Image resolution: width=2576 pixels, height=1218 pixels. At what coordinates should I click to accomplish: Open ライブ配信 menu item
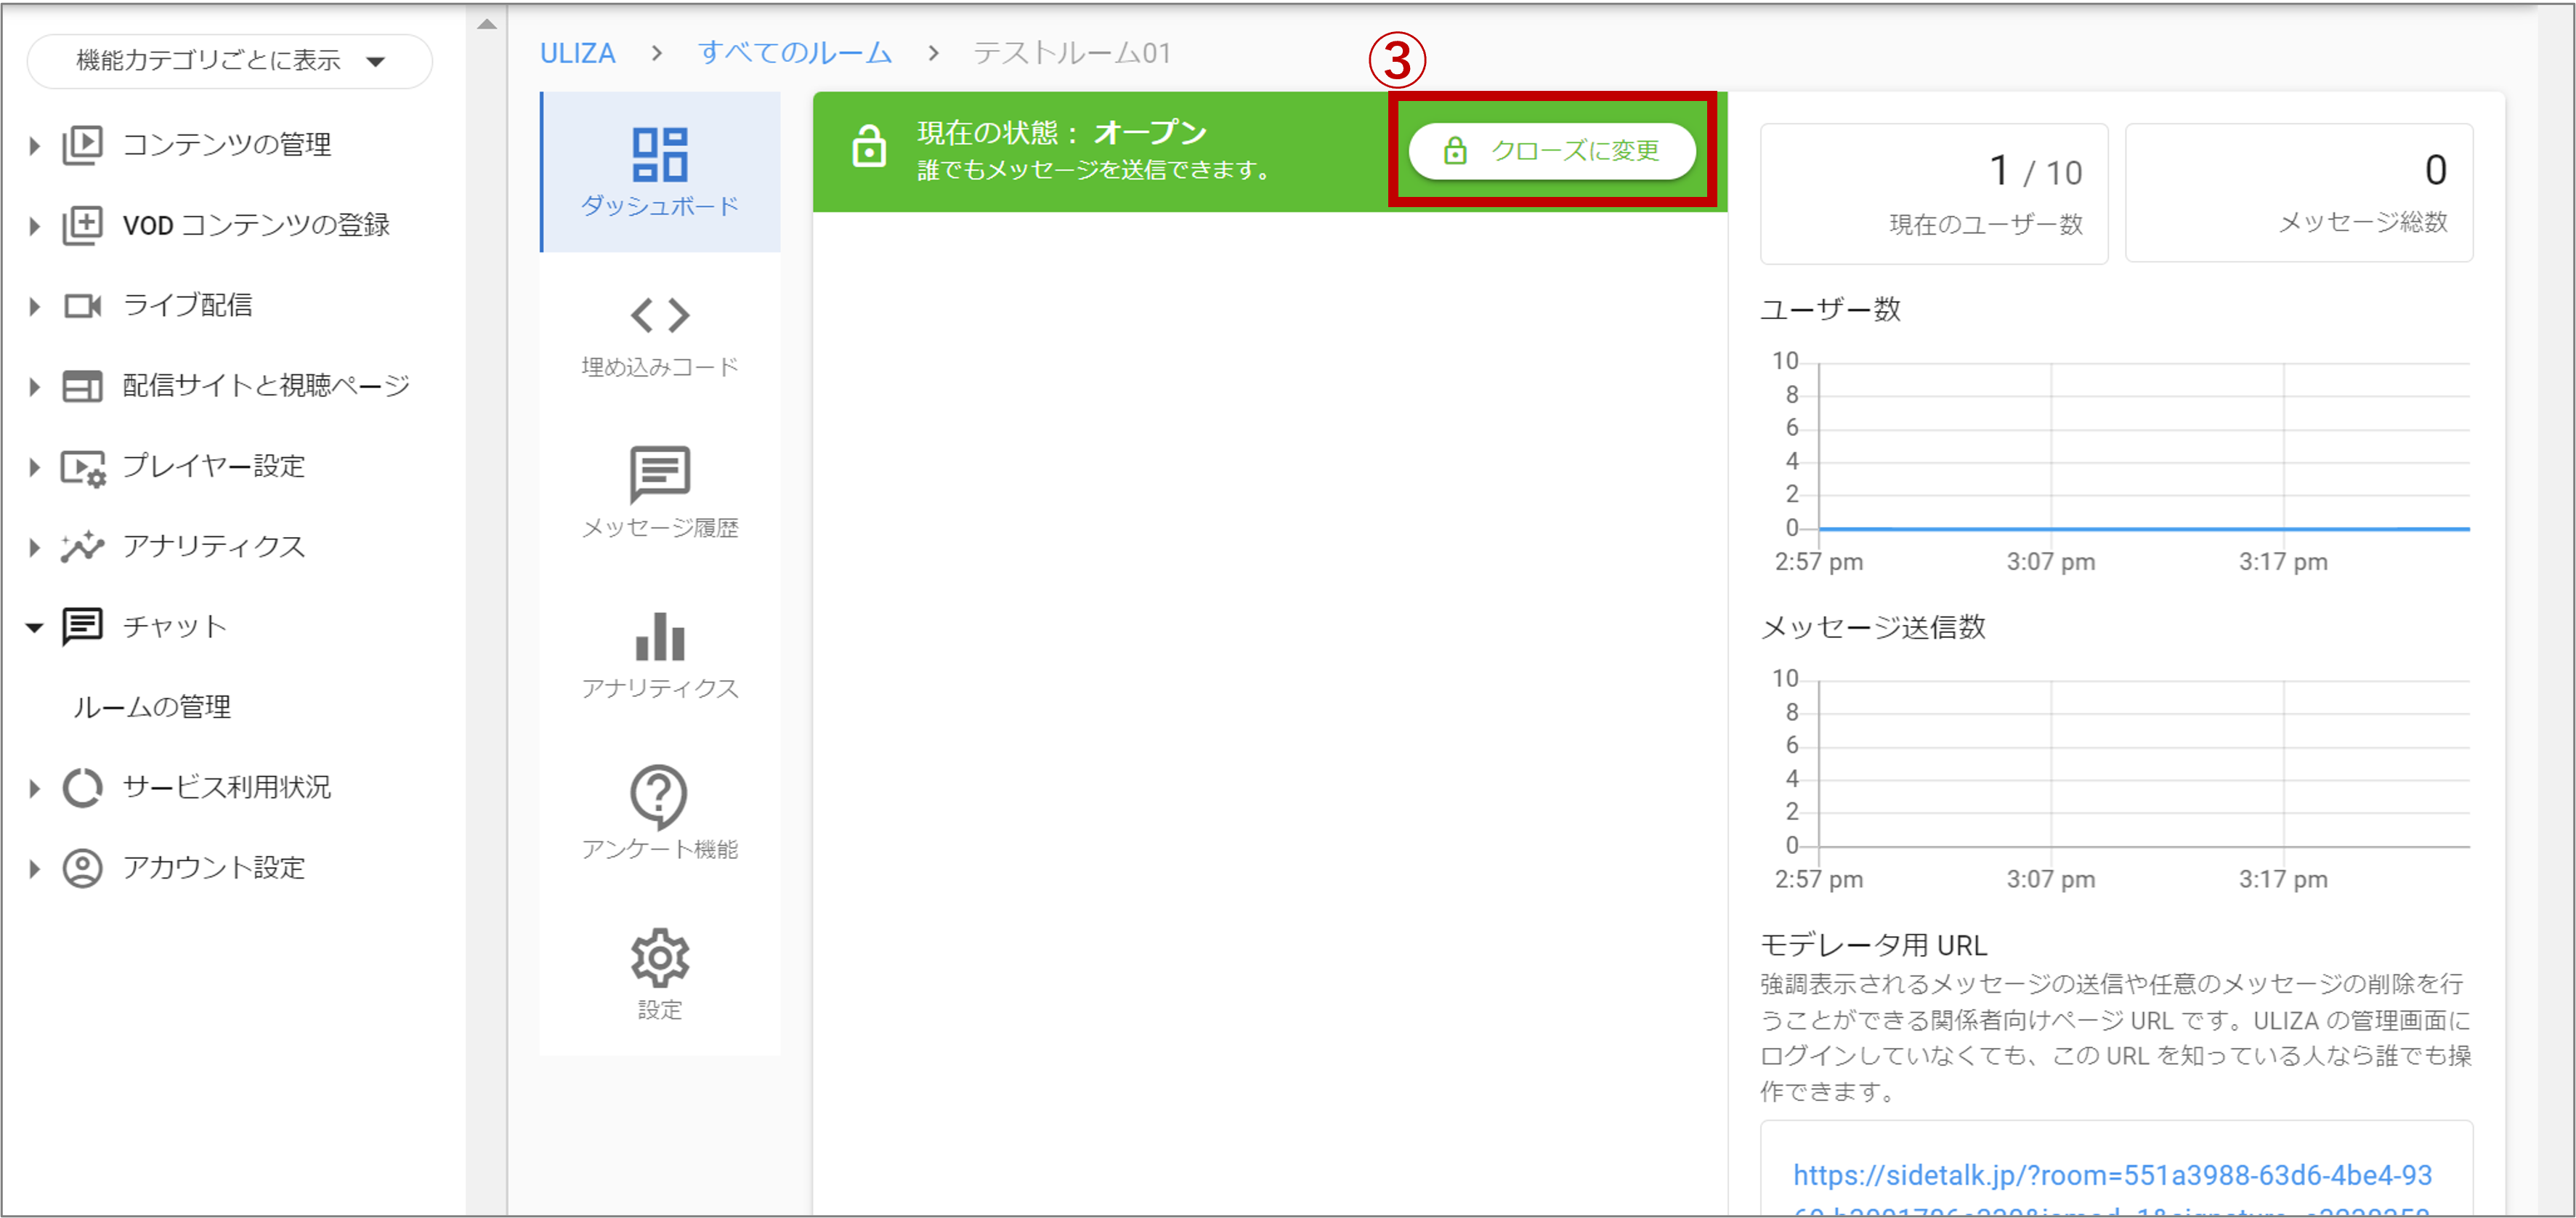pyautogui.click(x=187, y=305)
